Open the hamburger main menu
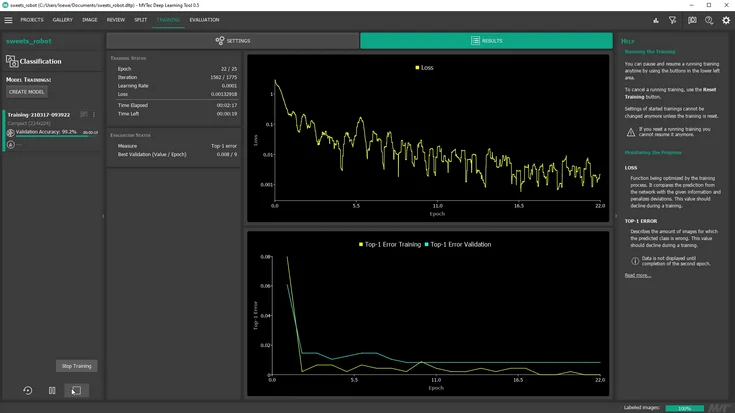The height and width of the screenshot is (413, 735). (x=9, y=20)
